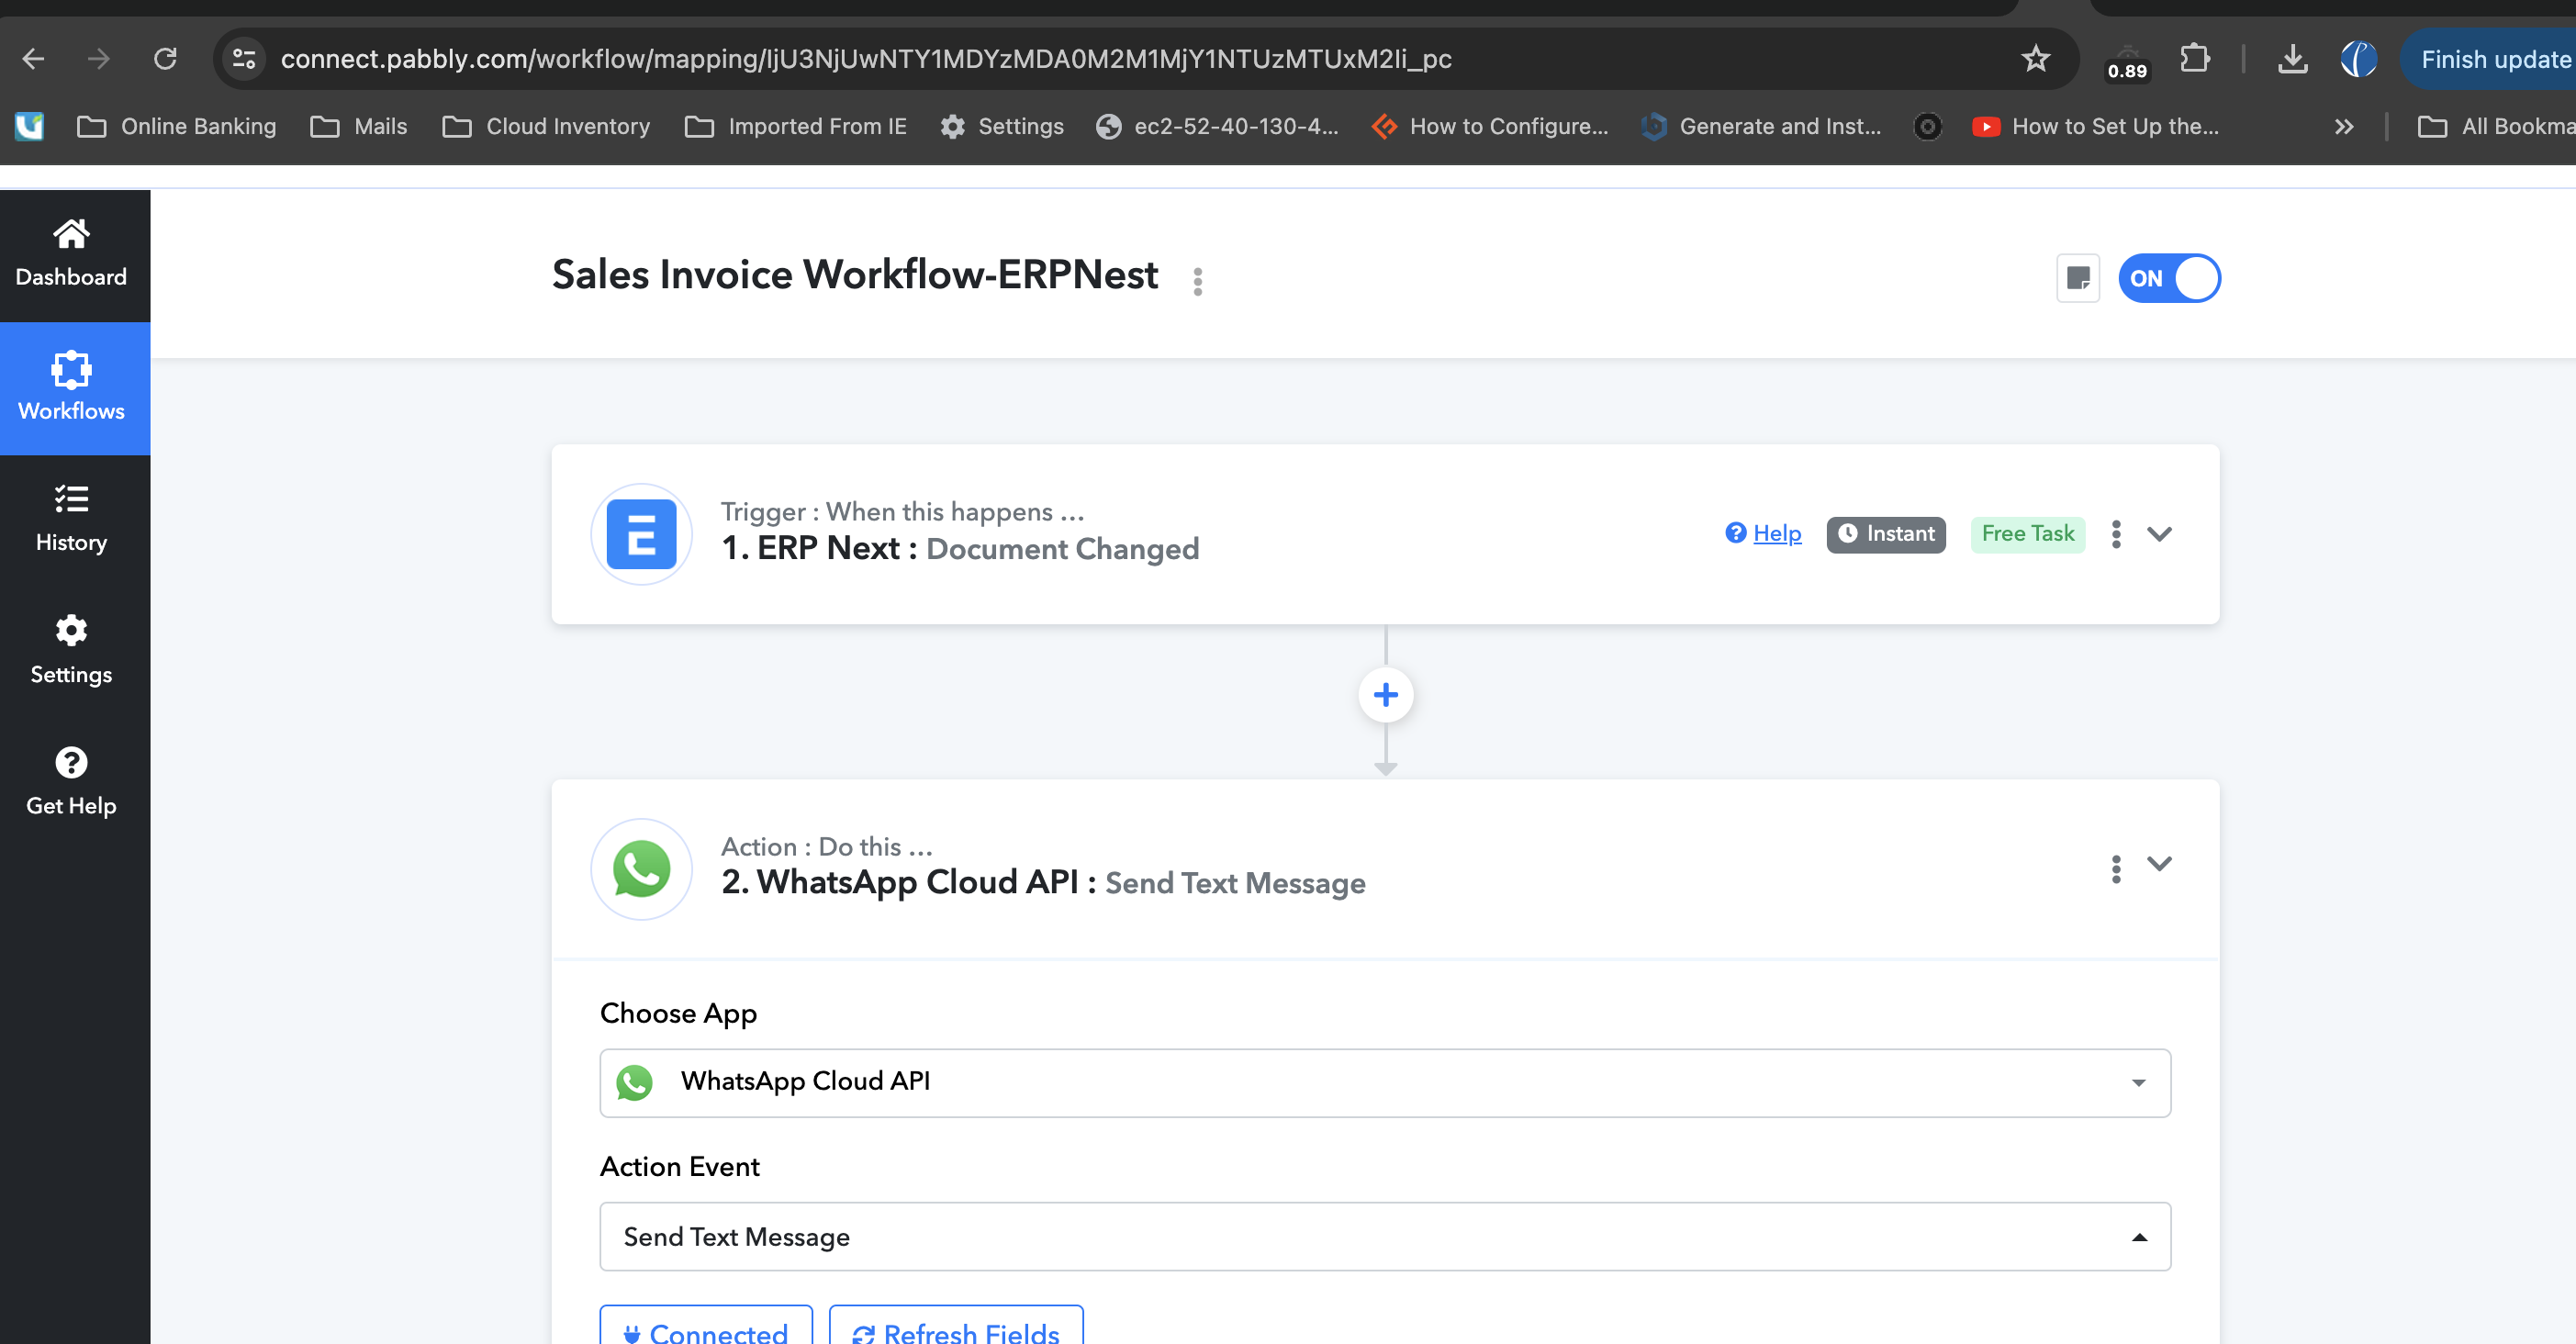Screen dimensions: 2576x1344
Task: Open the dark circular icon bookmark
Action: click(1927, 126)
